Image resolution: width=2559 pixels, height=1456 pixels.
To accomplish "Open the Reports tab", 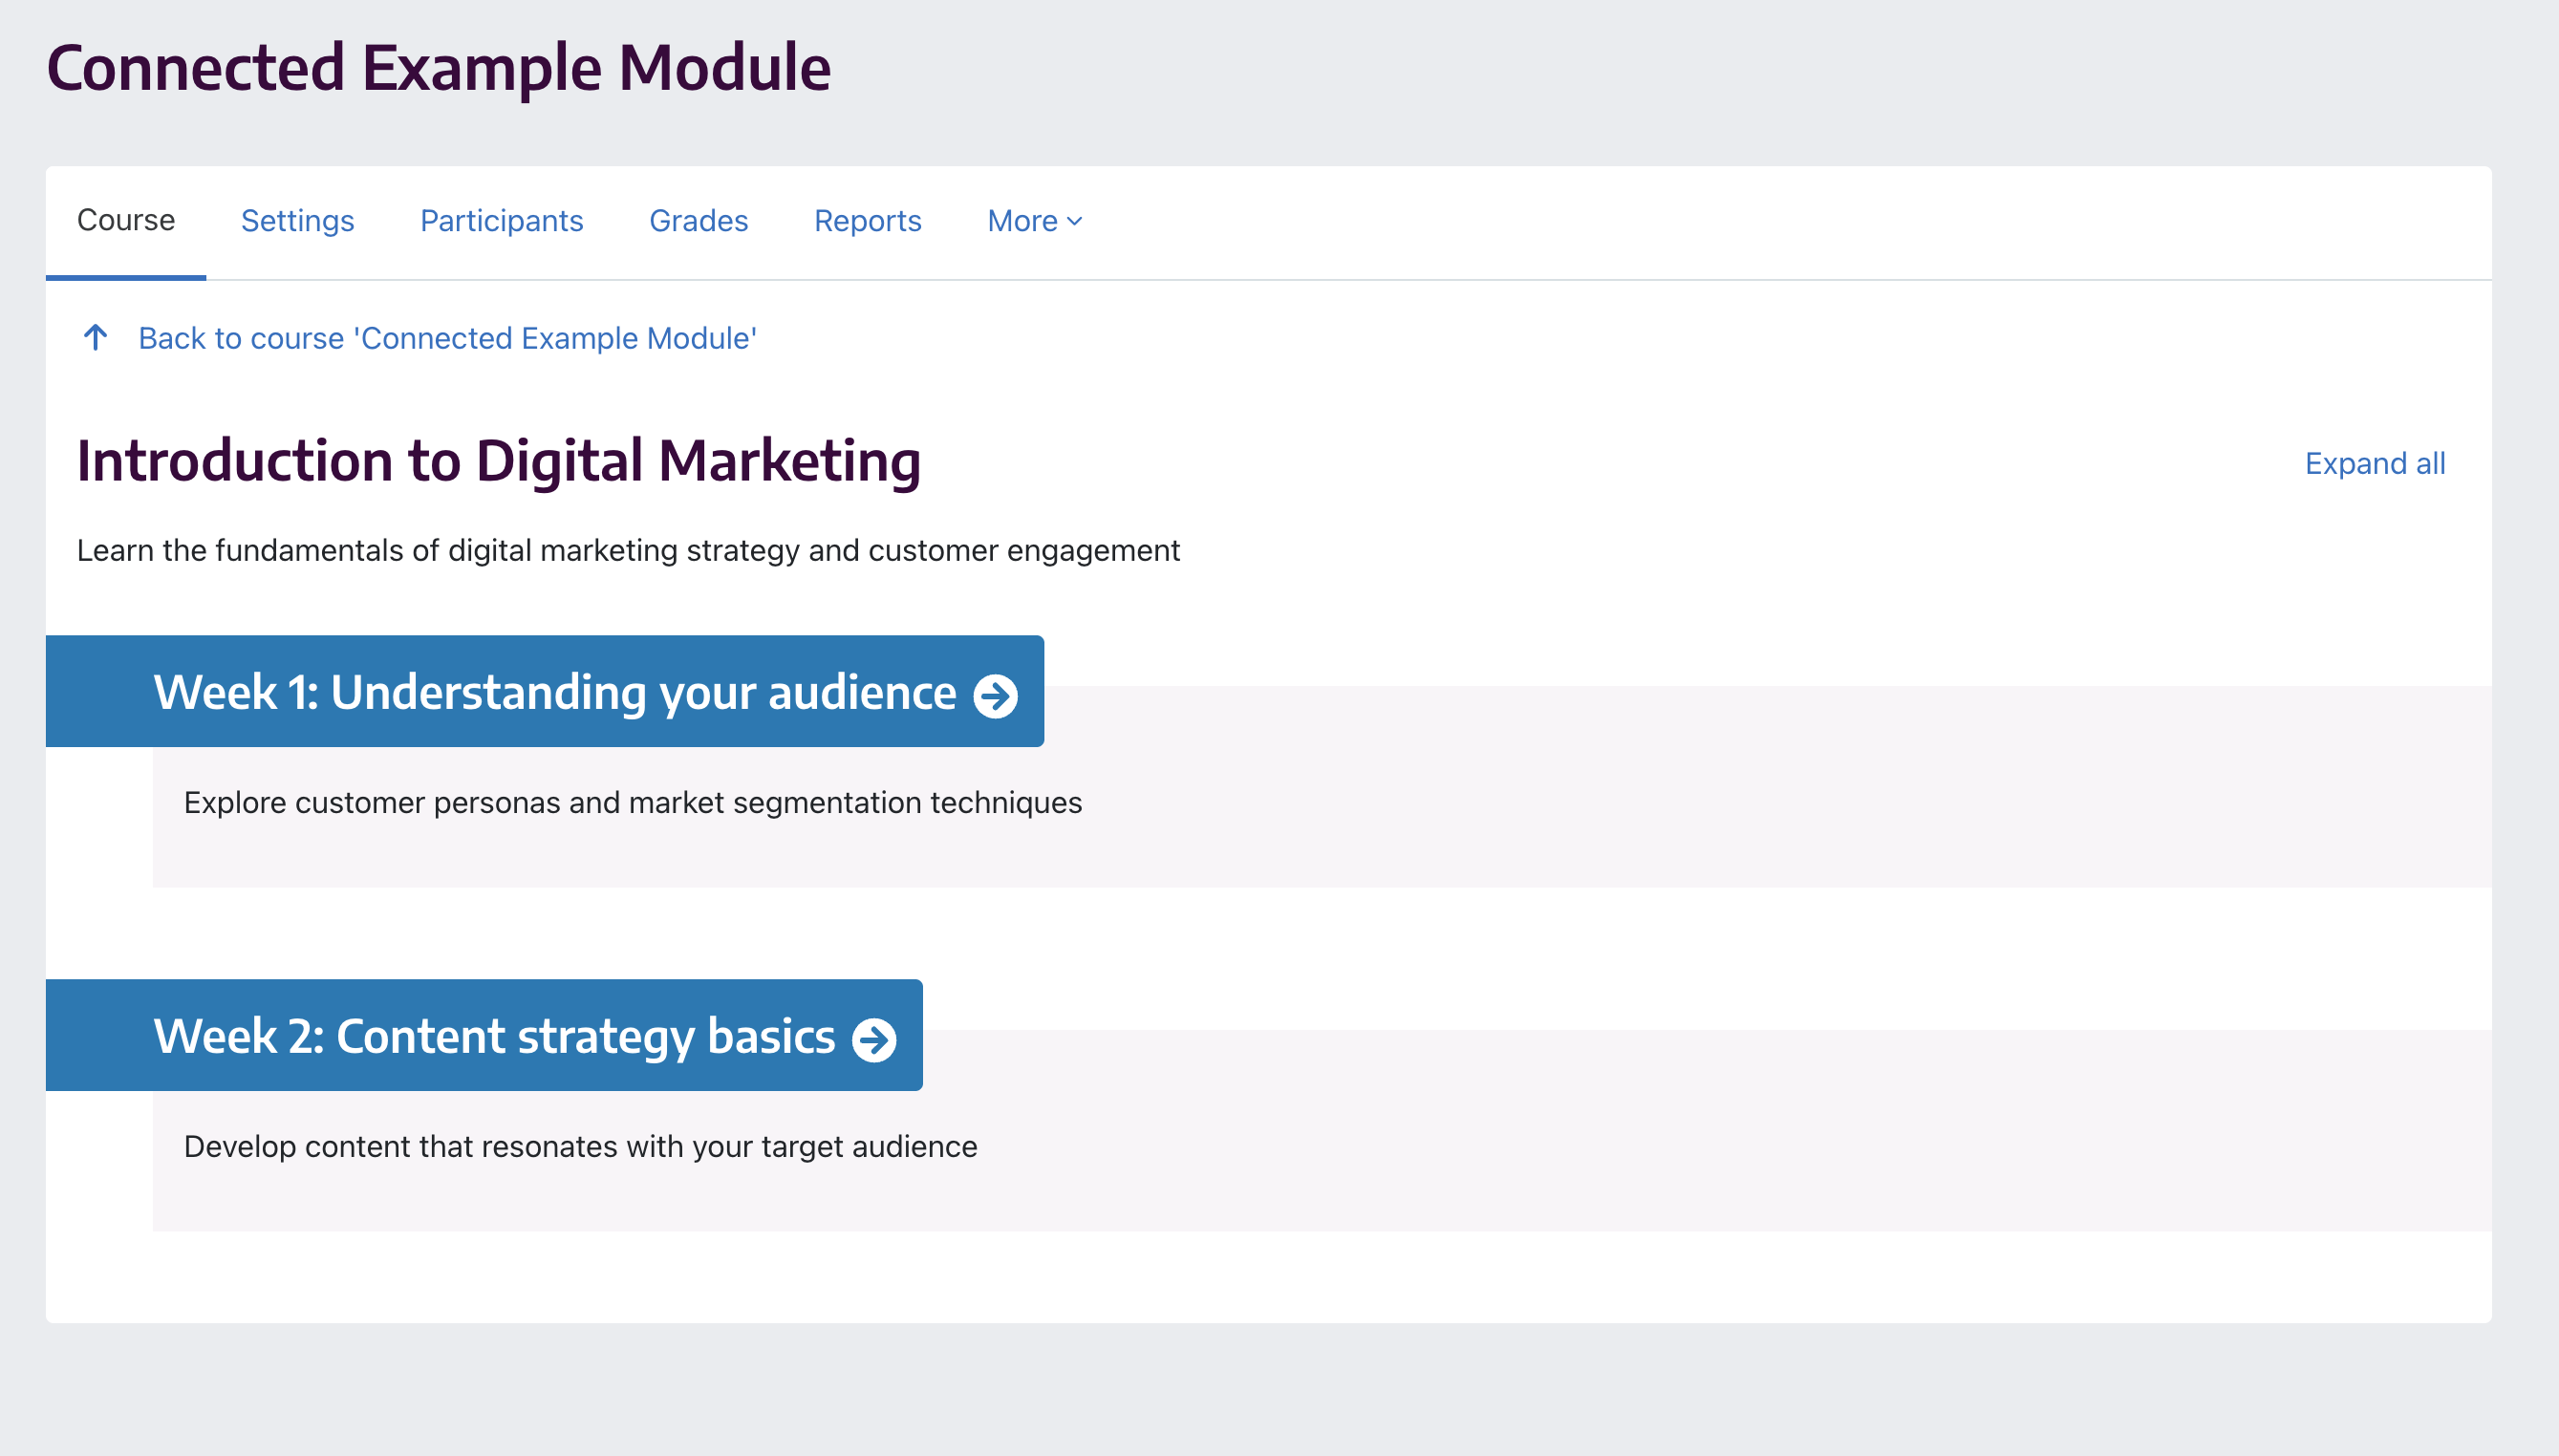I will tap(867, 221).
